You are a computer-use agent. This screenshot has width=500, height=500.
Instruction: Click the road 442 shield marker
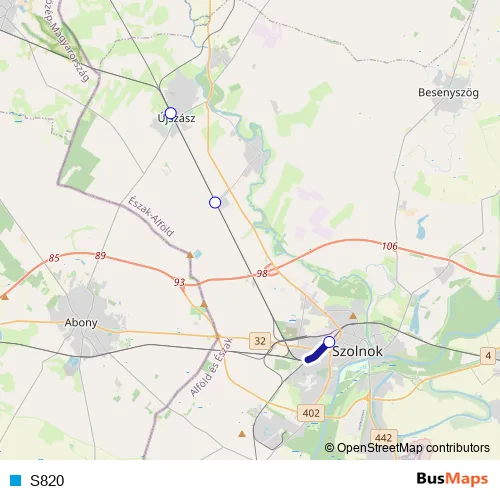(x=384, y=437)
